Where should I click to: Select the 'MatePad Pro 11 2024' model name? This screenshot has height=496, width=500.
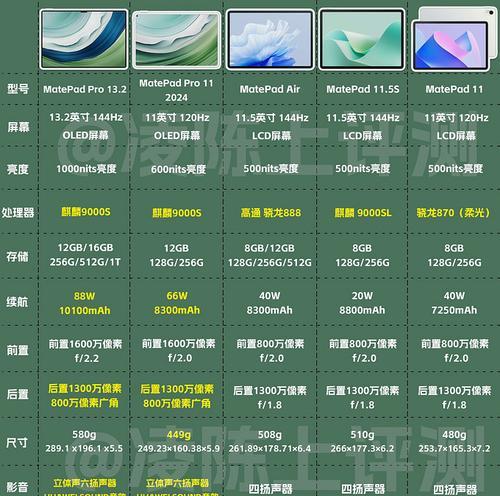176,90
